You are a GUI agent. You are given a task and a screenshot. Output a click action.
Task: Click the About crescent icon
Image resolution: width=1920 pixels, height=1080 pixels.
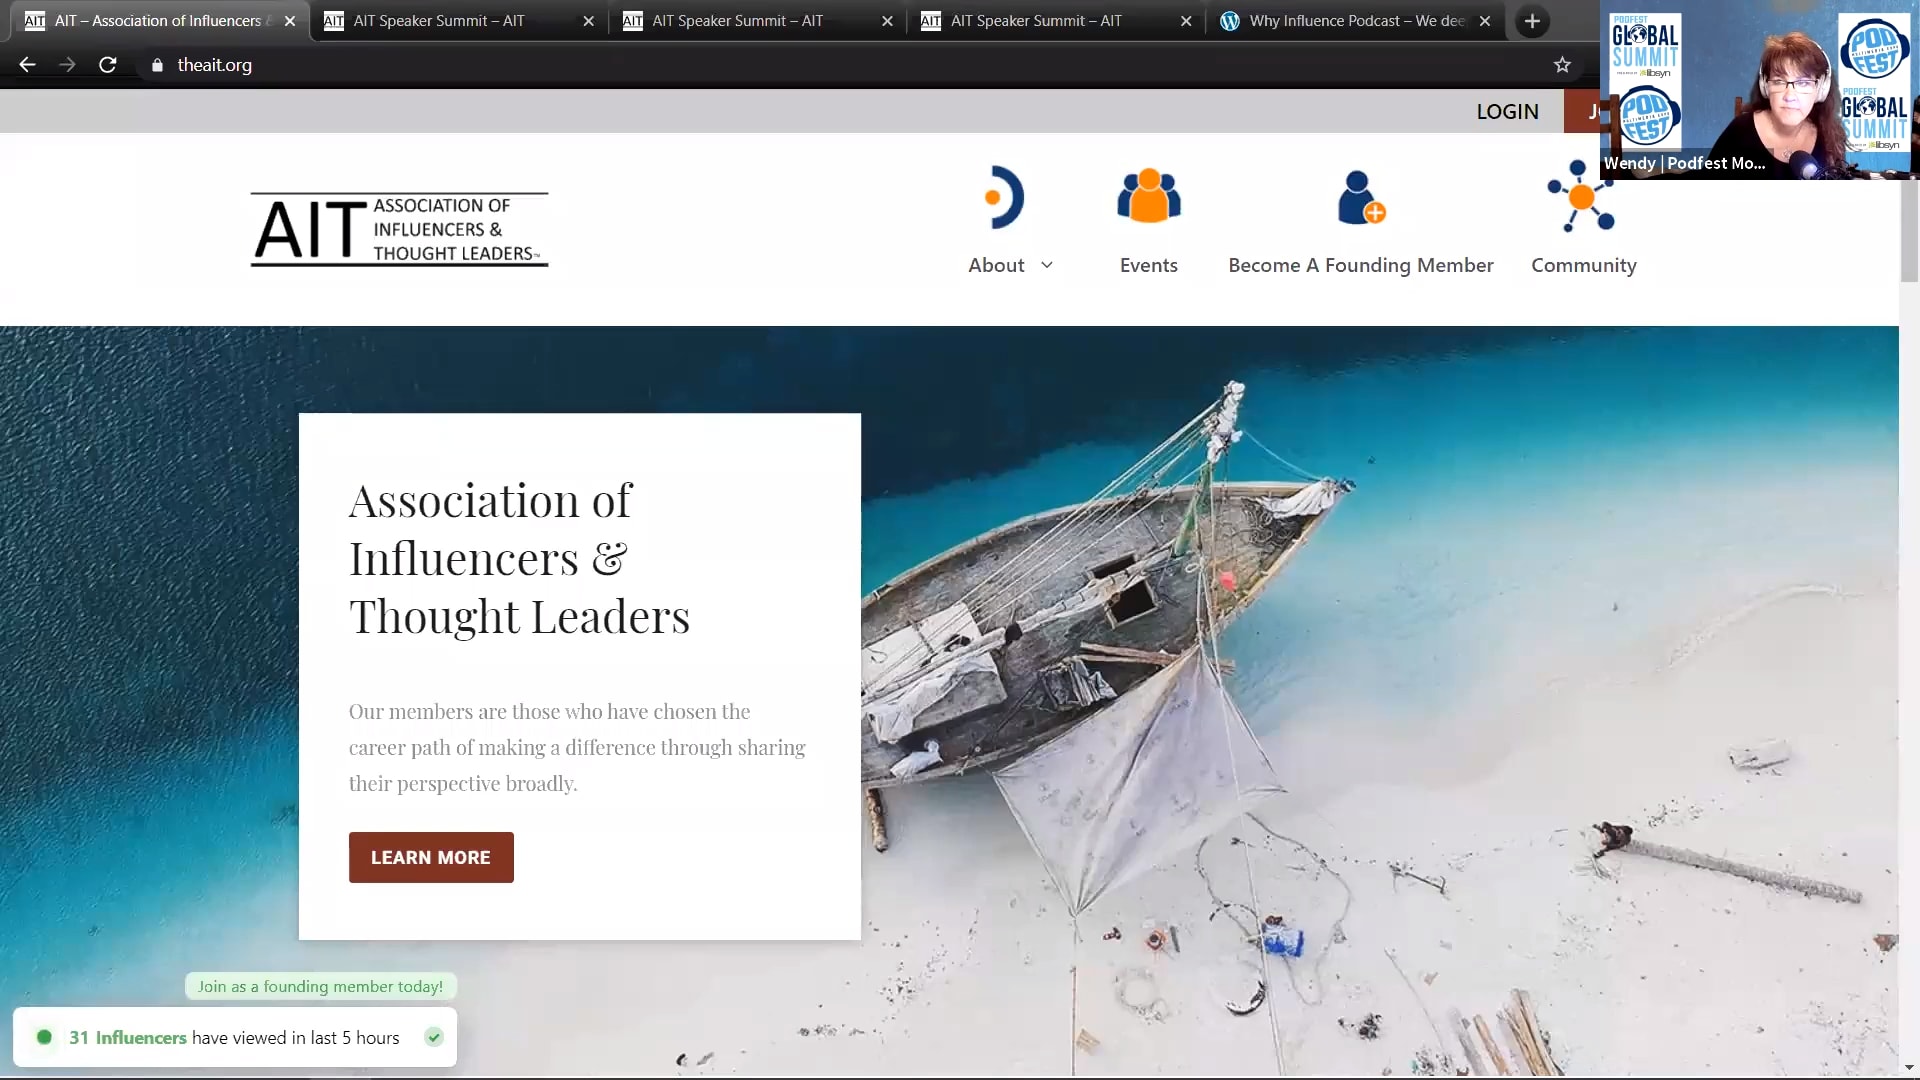click(x=1005, y=197)
